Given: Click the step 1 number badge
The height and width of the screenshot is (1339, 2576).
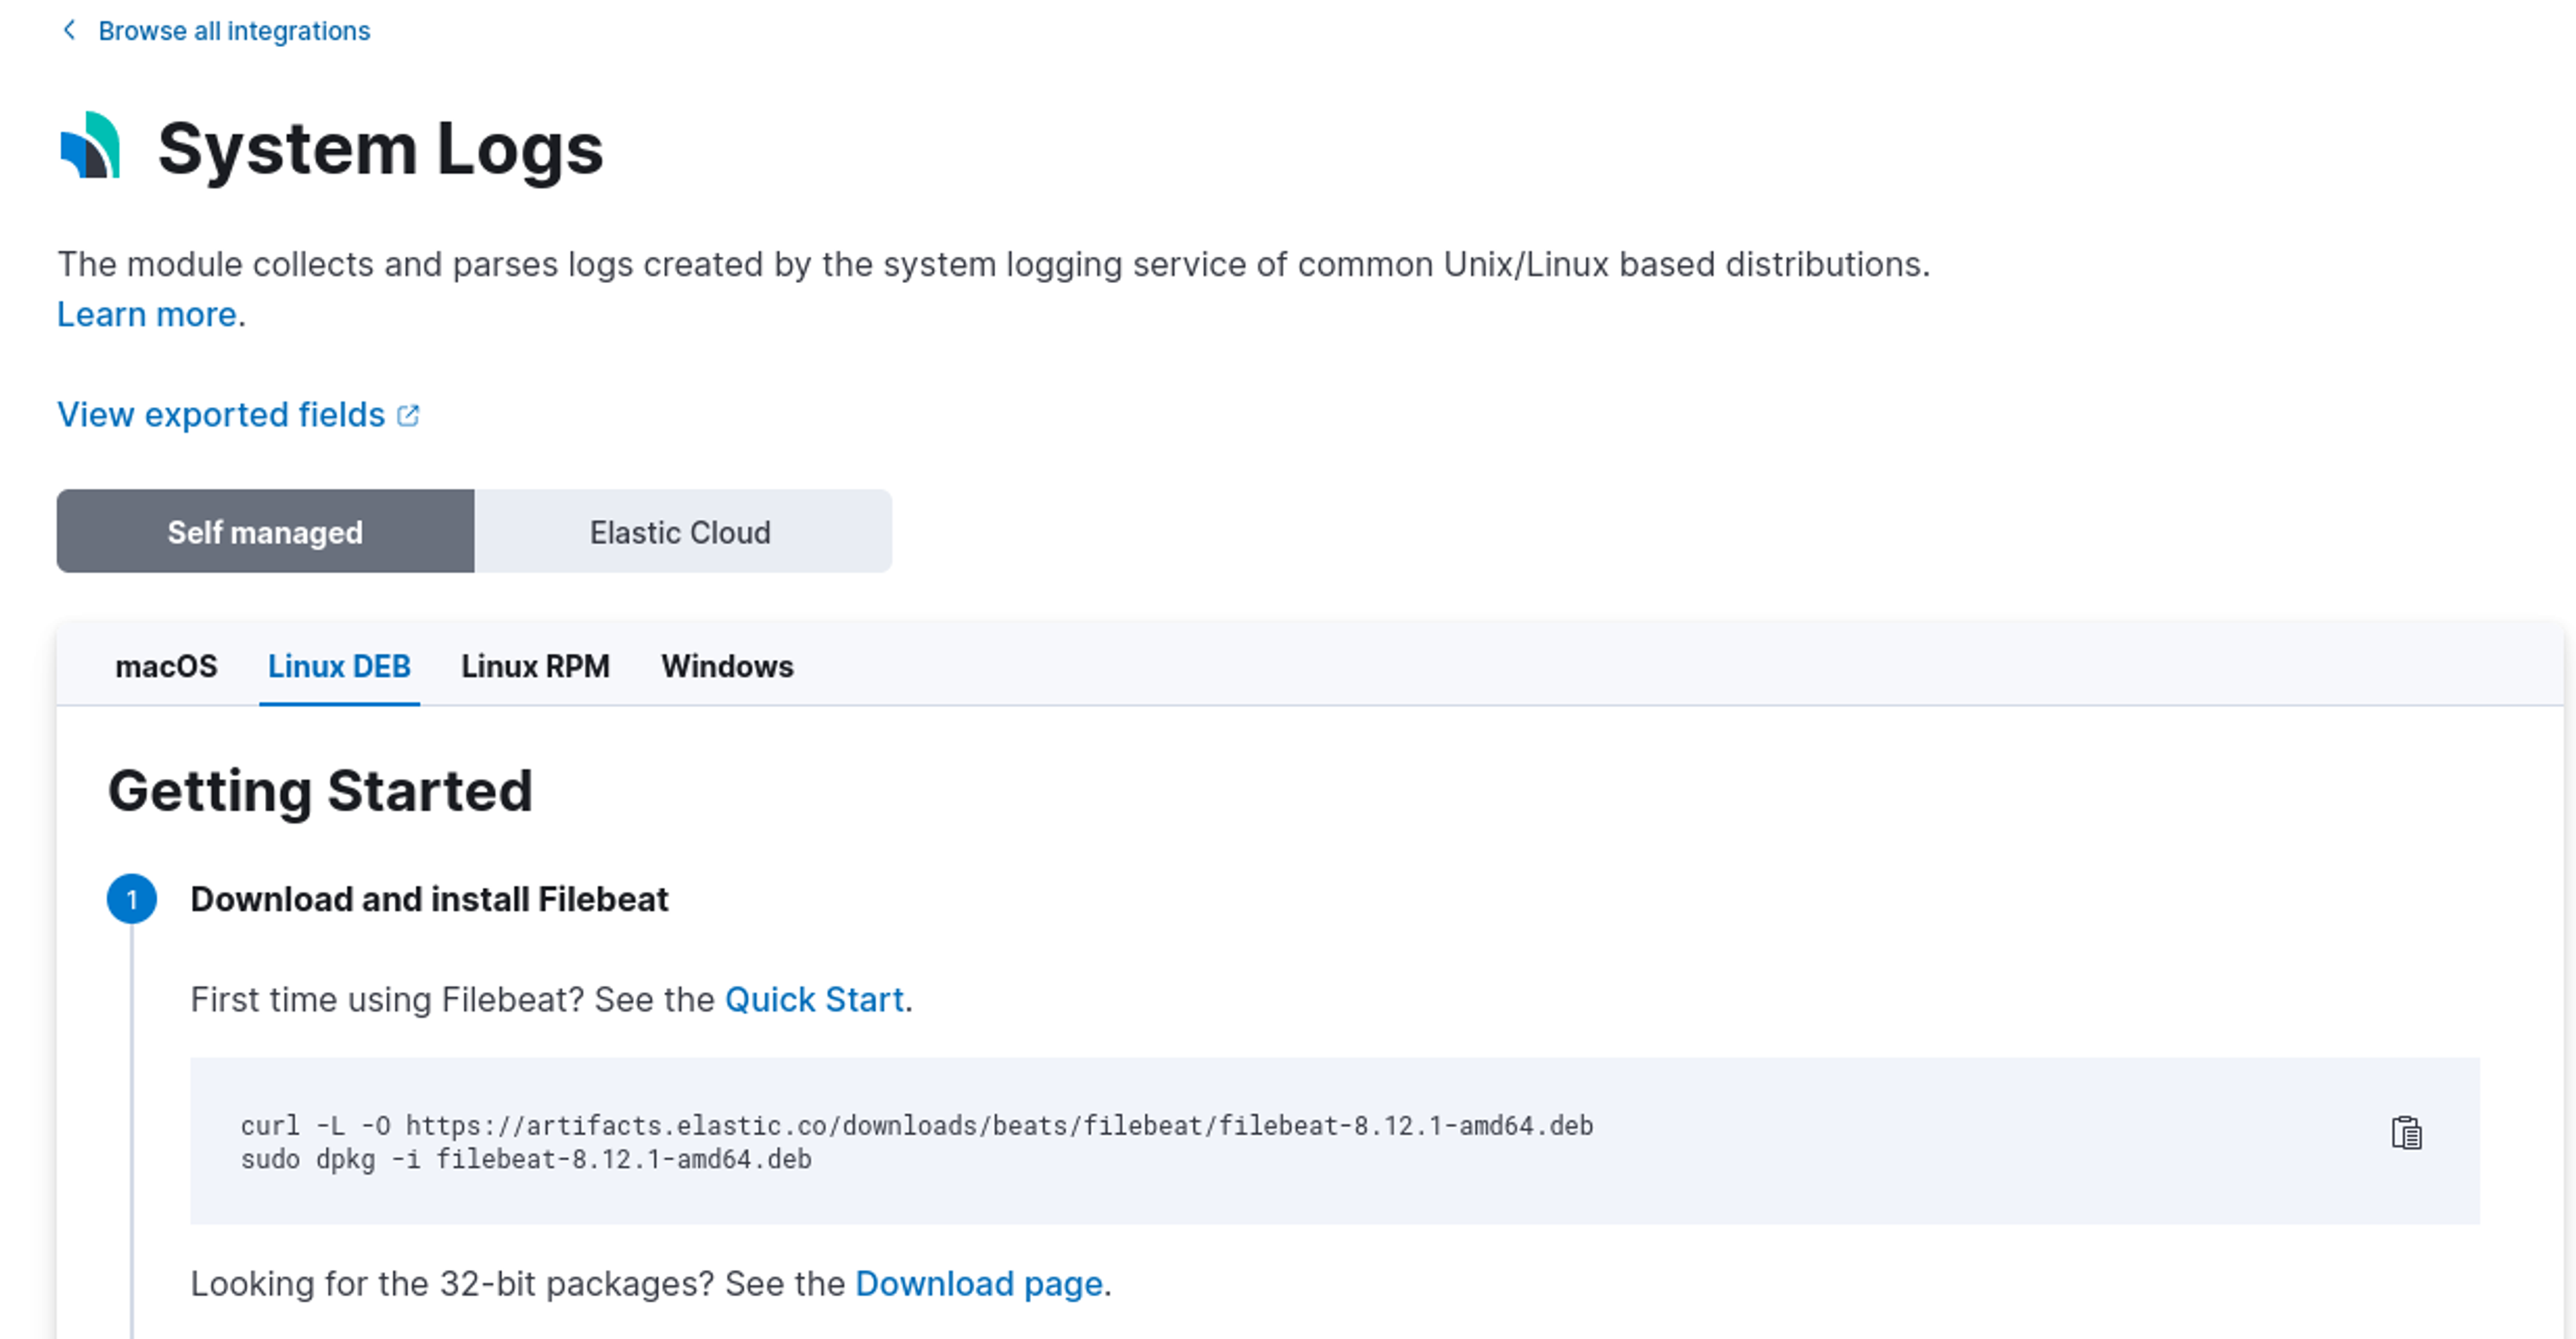Looking at the screenshot, I should pos(132,899).
